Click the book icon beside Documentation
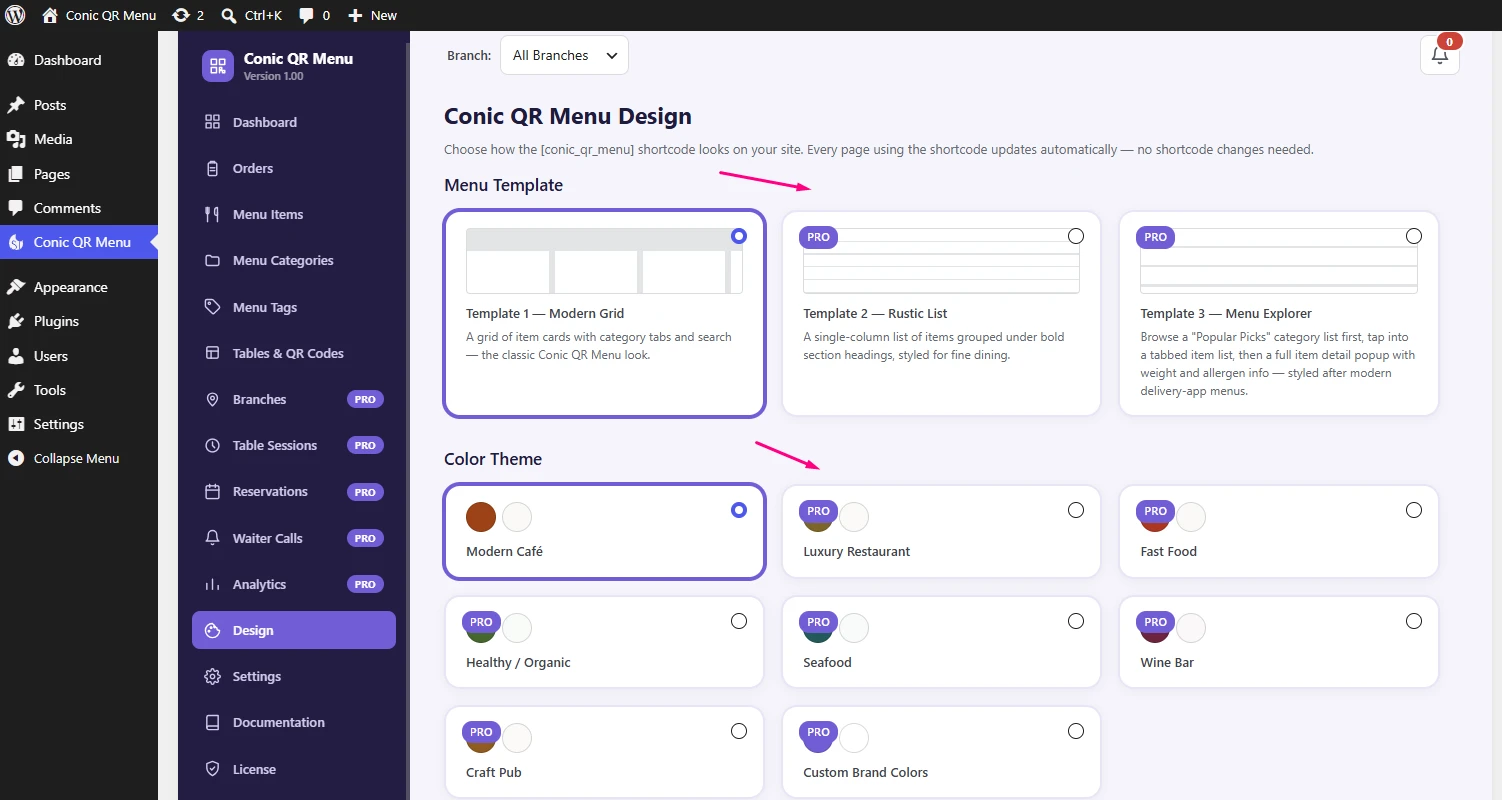Screen dimensions: 1502x800 point(212,722)
